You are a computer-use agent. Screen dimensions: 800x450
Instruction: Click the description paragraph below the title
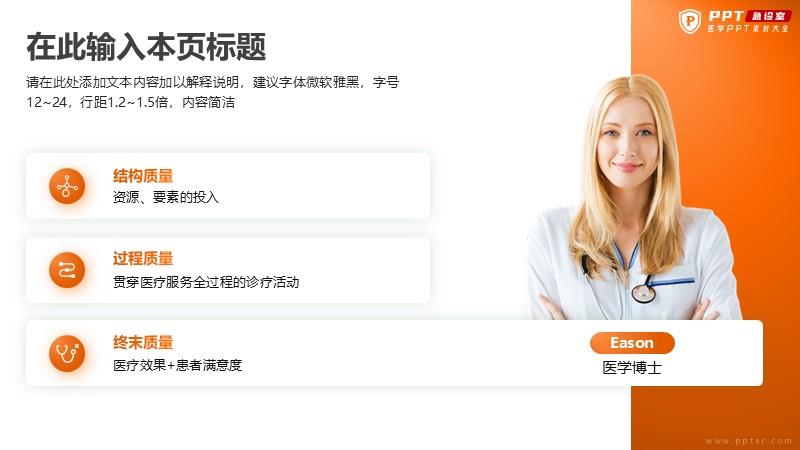pos(213,92)
